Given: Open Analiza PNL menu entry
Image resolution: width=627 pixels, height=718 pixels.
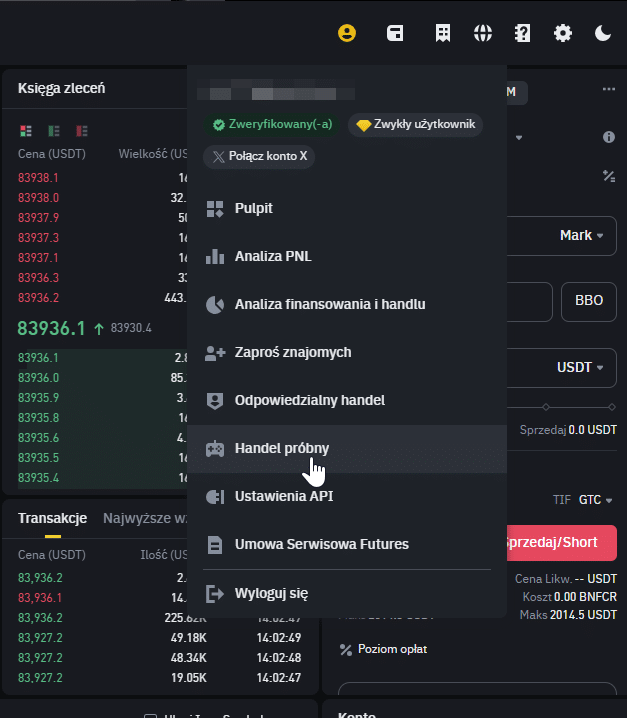Looking at the screenshot, I should (x=347, y=256).
